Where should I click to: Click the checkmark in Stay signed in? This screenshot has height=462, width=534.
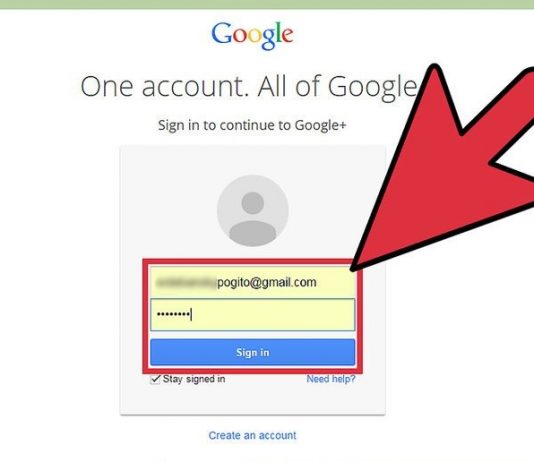tap(155, 379)
